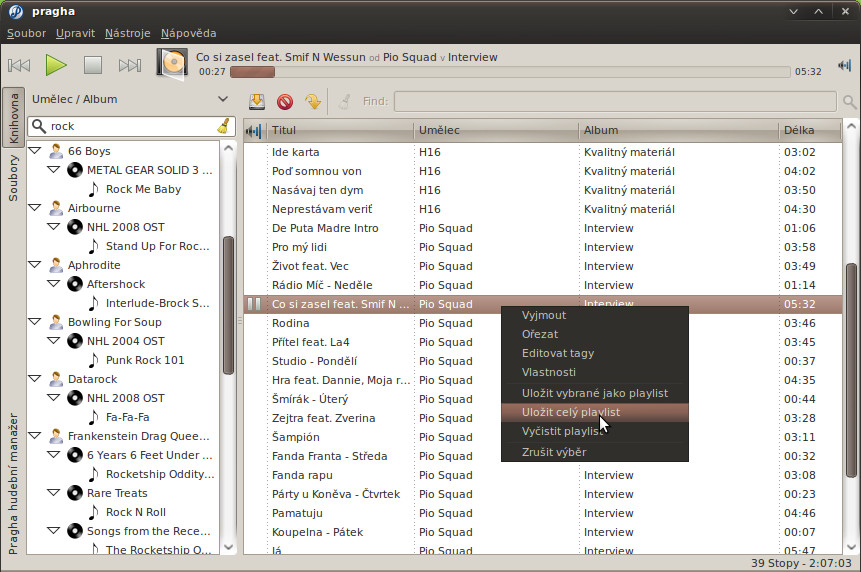Click the volume speaker icon
Viewport: 861px width, 572px height.
[844, 66]
